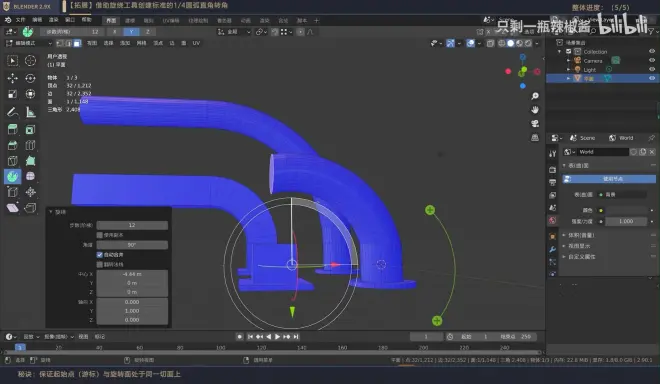Play the animation in timeline
This screenshot has height=384, width=660.
[277, 336]
